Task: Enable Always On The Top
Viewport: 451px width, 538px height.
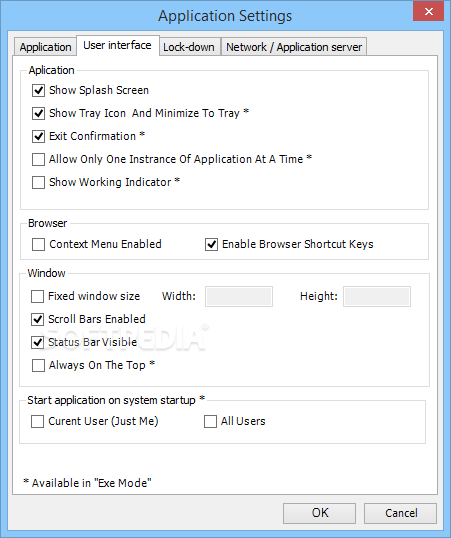Action: [38, 365]
